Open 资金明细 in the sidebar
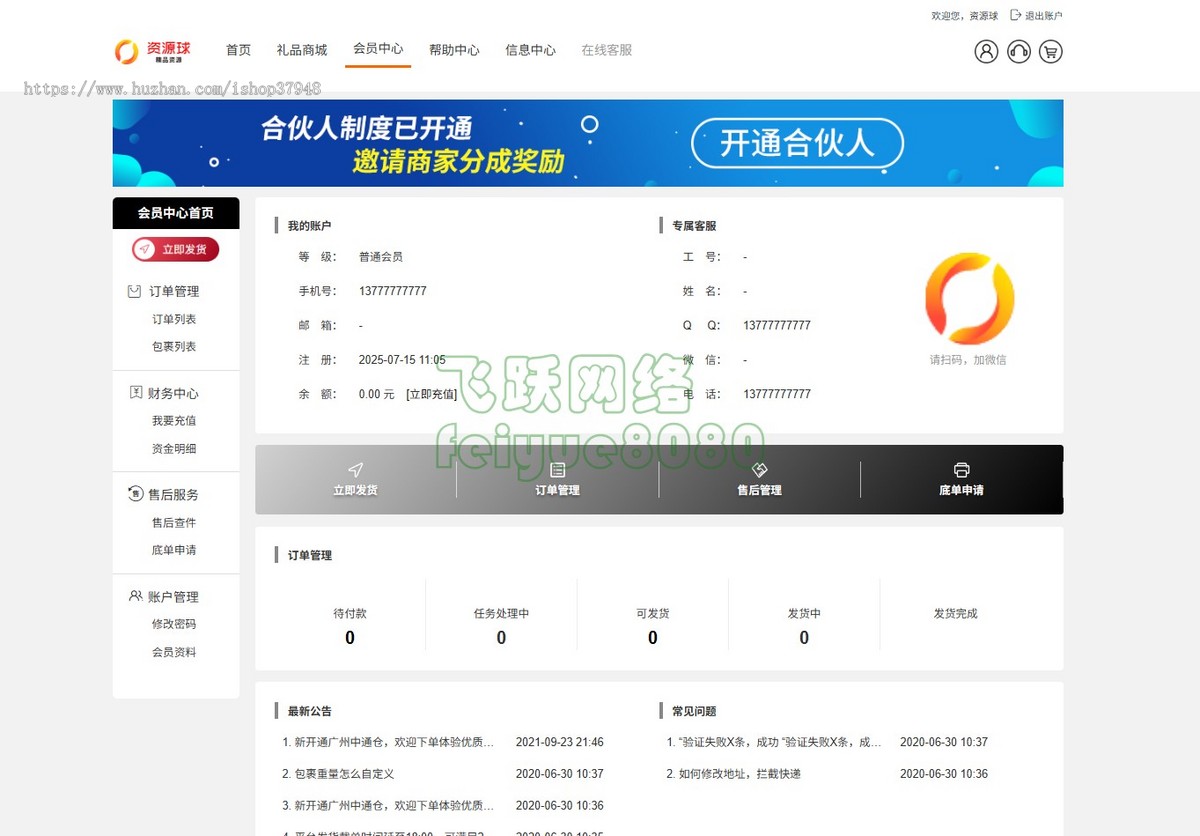This screenshot has height=836, width=1200. pos(174,449)
